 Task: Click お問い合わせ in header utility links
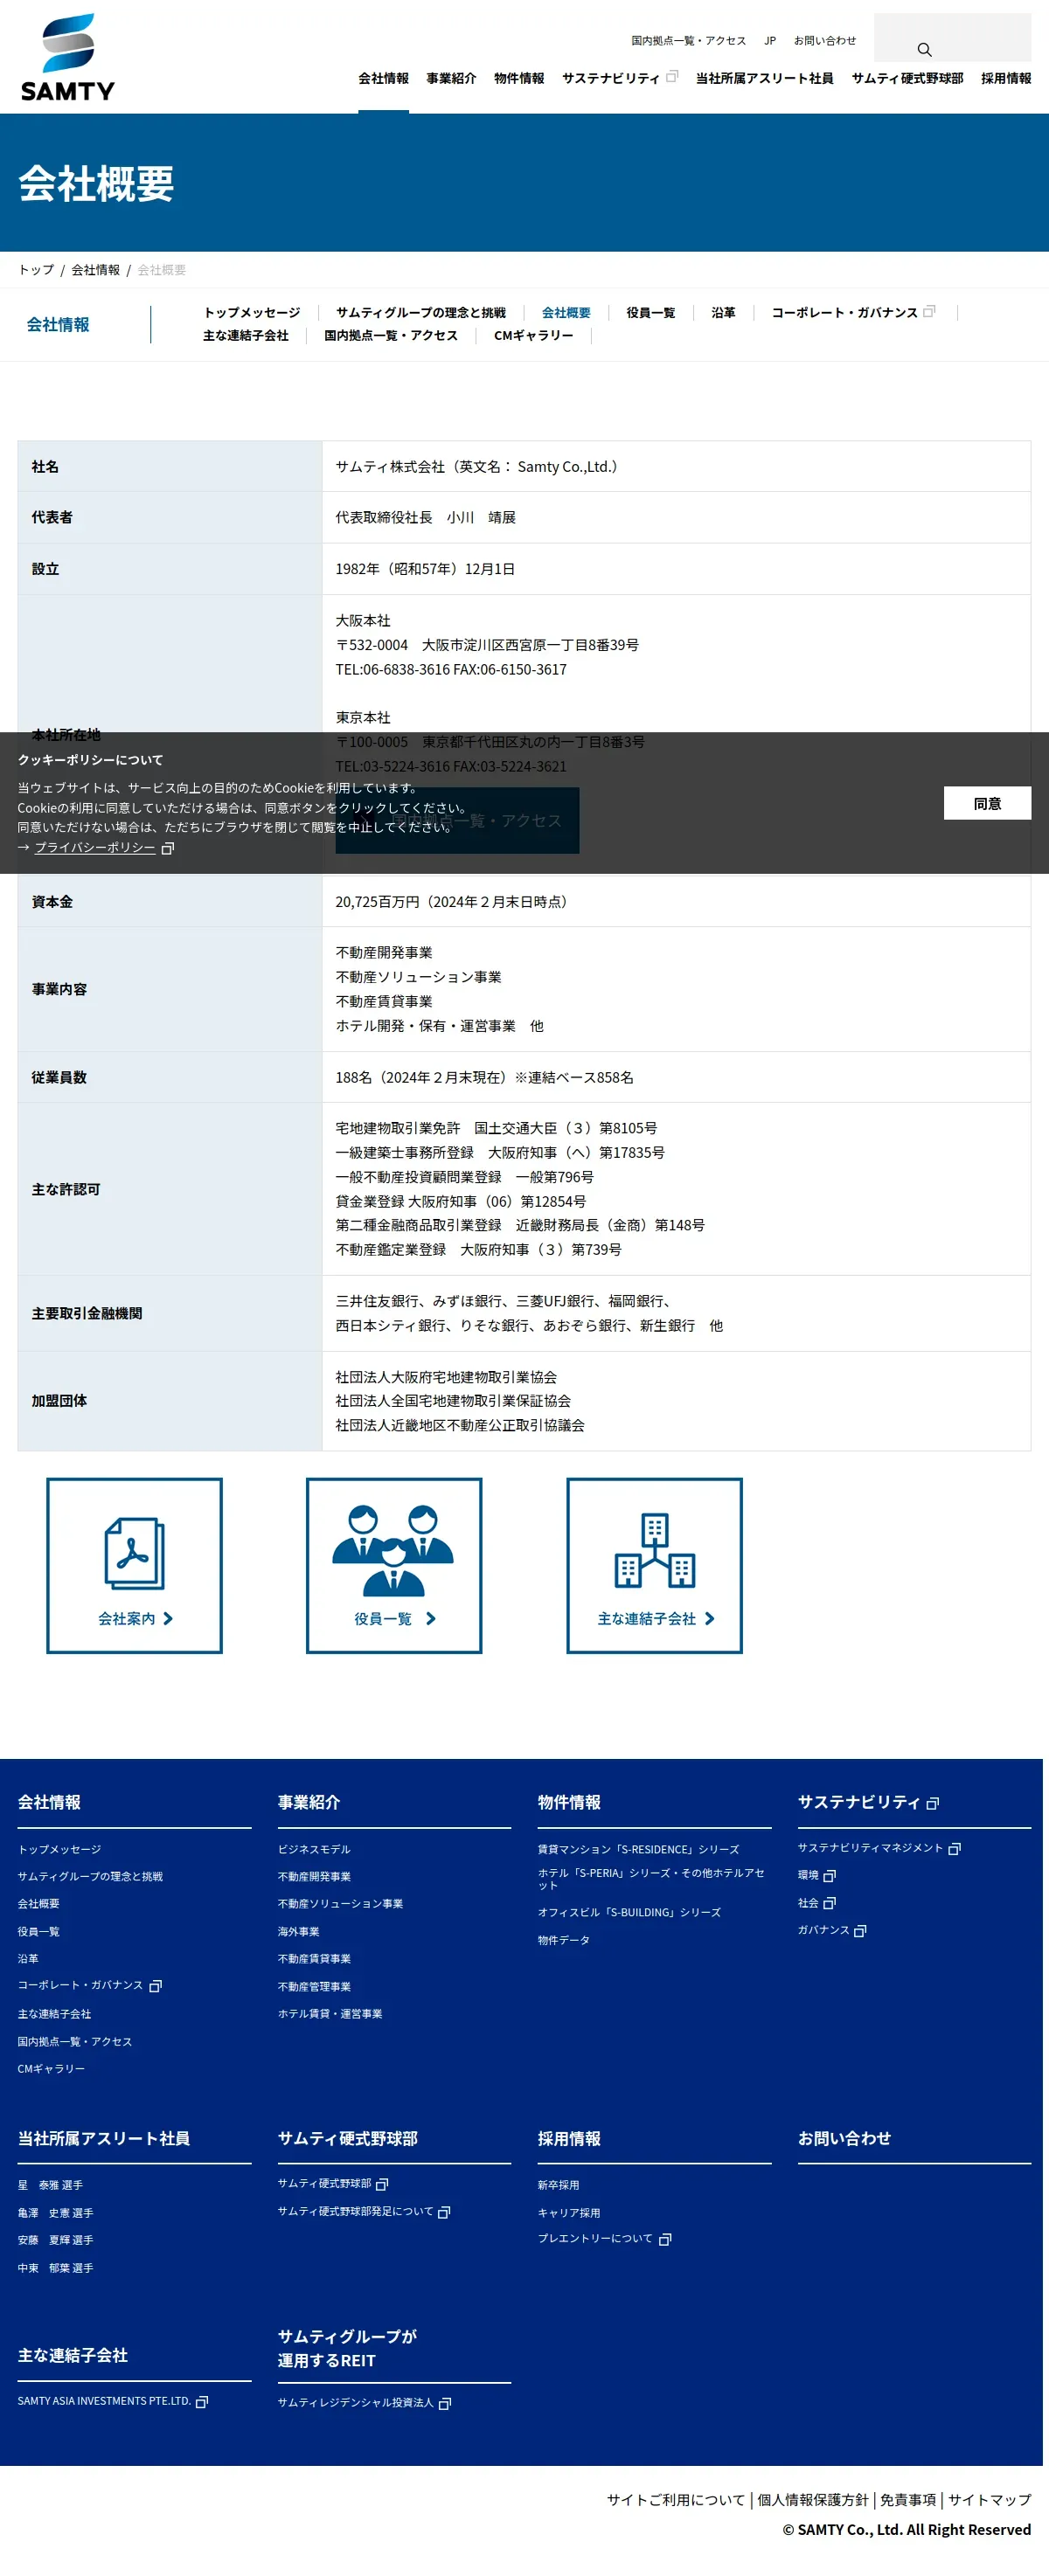825,41
